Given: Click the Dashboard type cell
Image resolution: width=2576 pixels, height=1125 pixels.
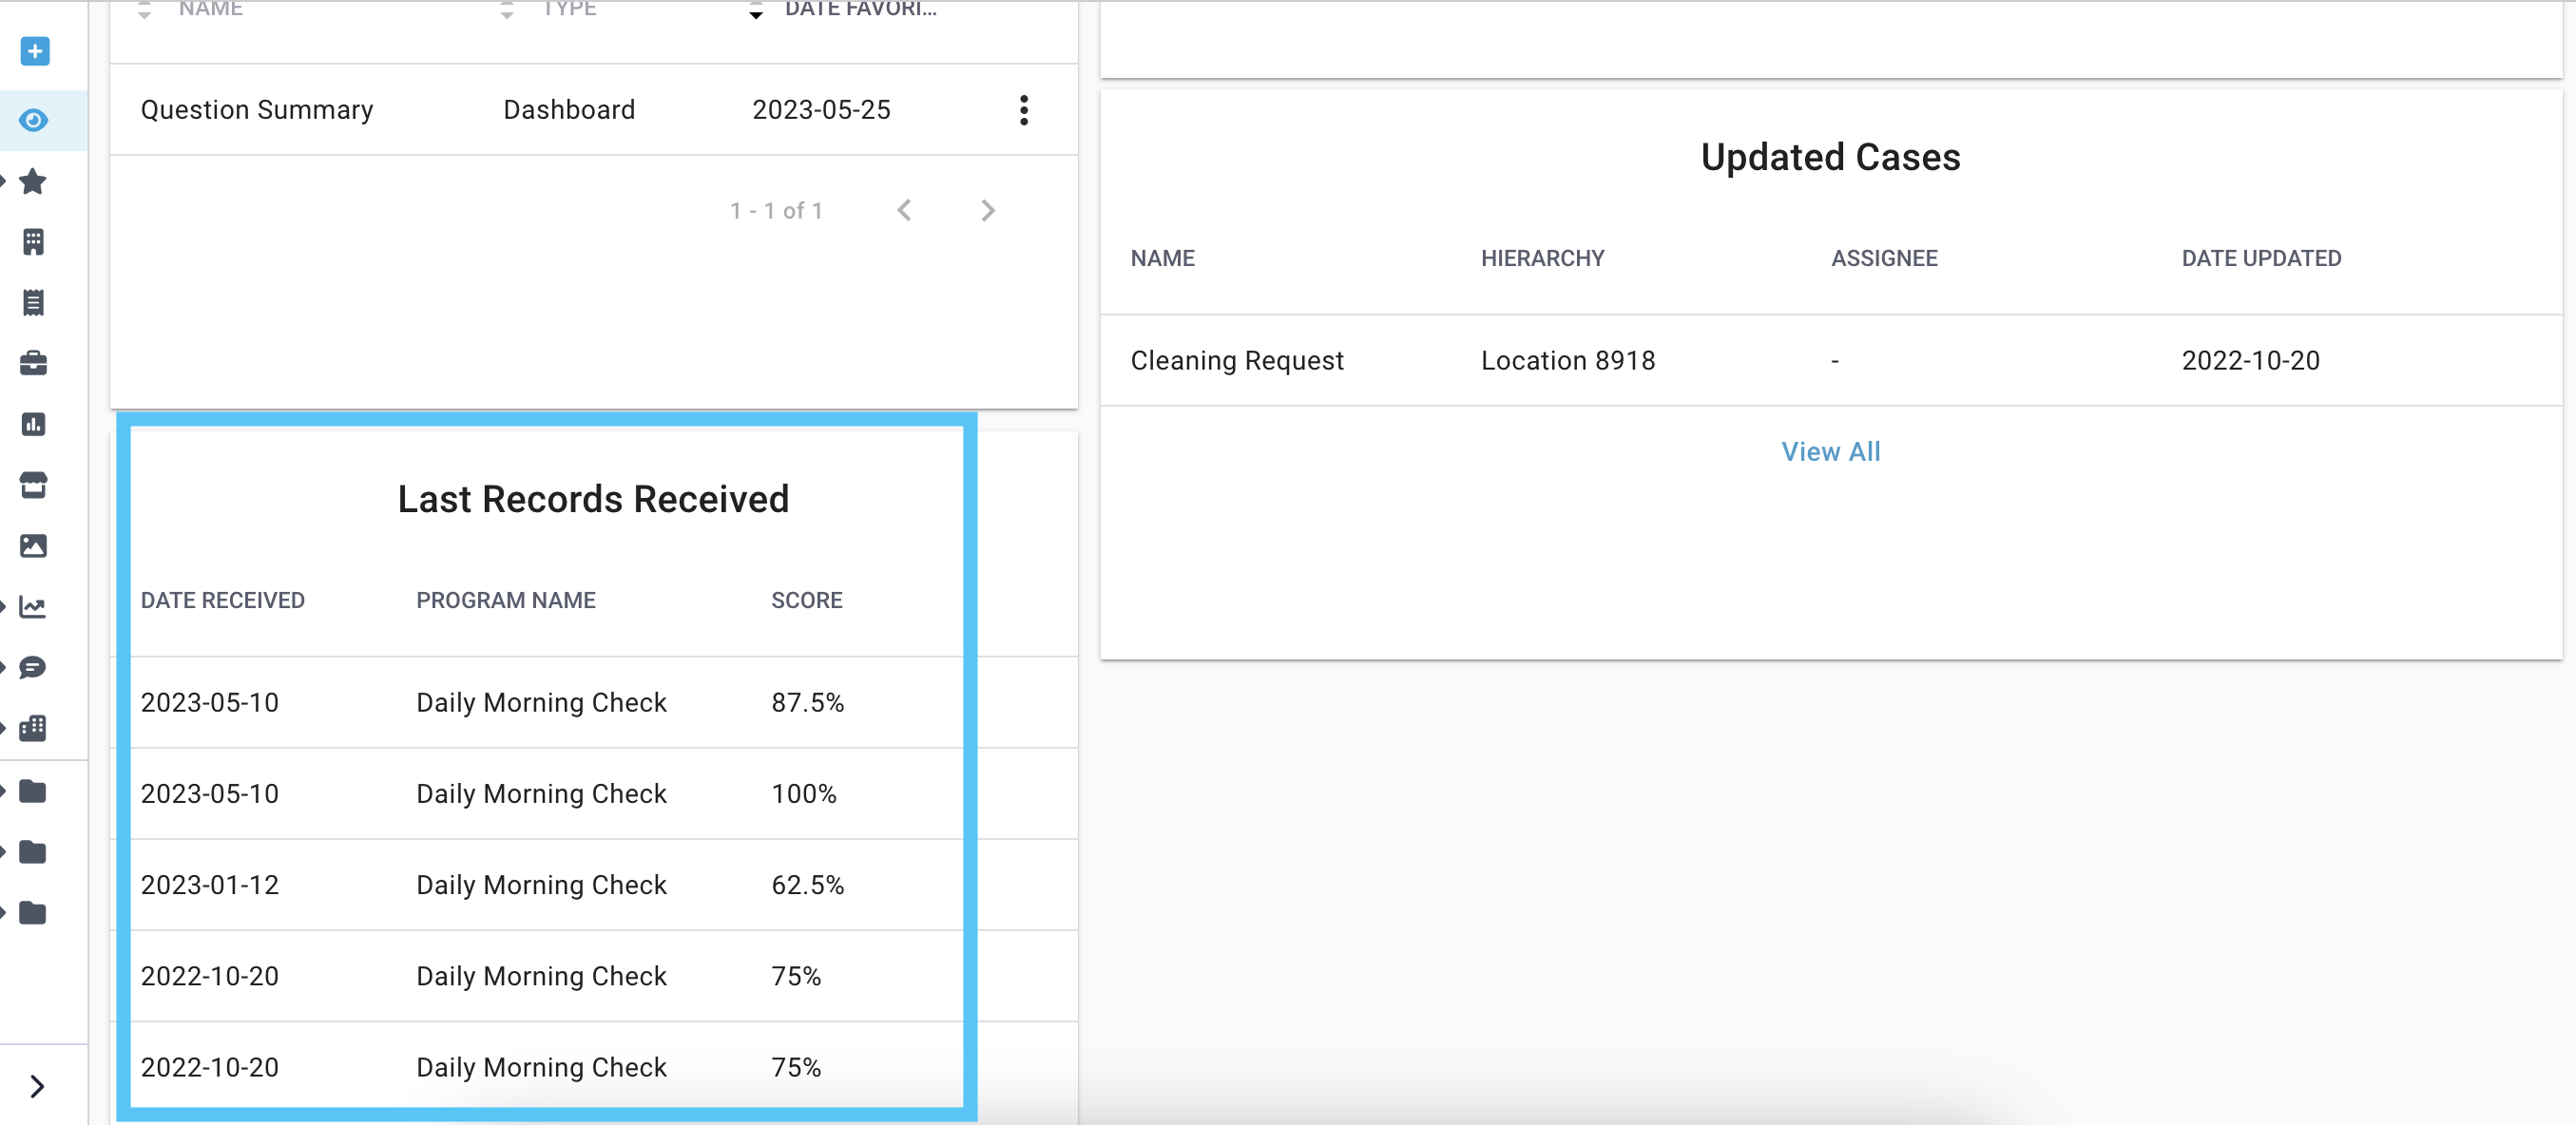Looking at the screenshot, I should click(569, 110).
